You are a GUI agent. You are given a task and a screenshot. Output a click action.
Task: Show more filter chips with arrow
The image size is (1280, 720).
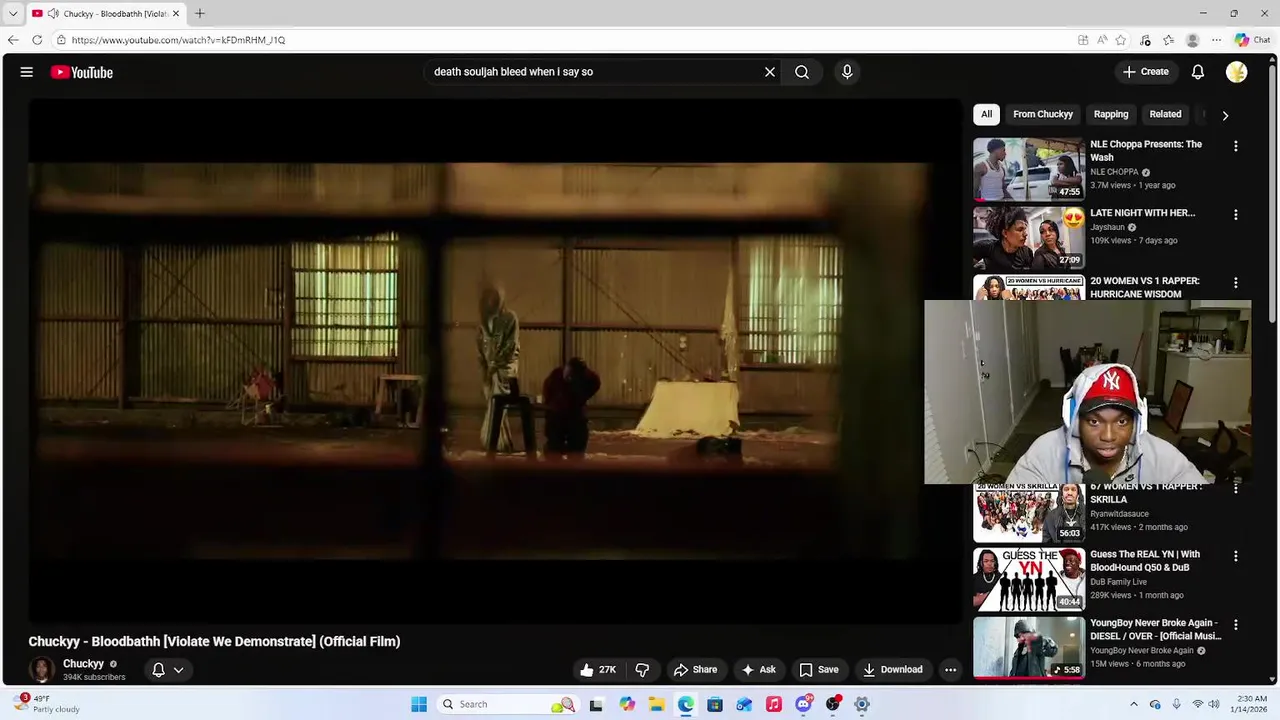click(x=1225, y=115)
